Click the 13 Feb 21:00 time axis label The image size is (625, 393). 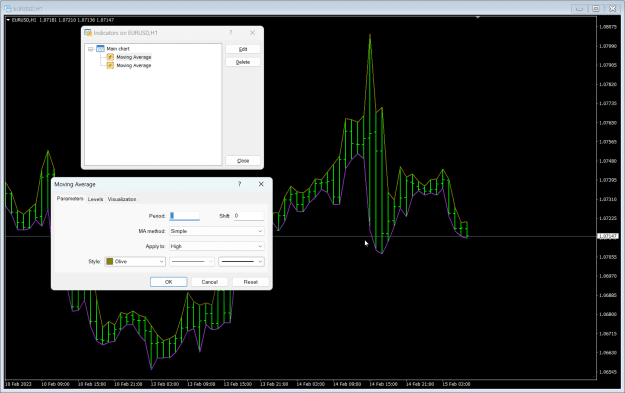coord(274,384)
